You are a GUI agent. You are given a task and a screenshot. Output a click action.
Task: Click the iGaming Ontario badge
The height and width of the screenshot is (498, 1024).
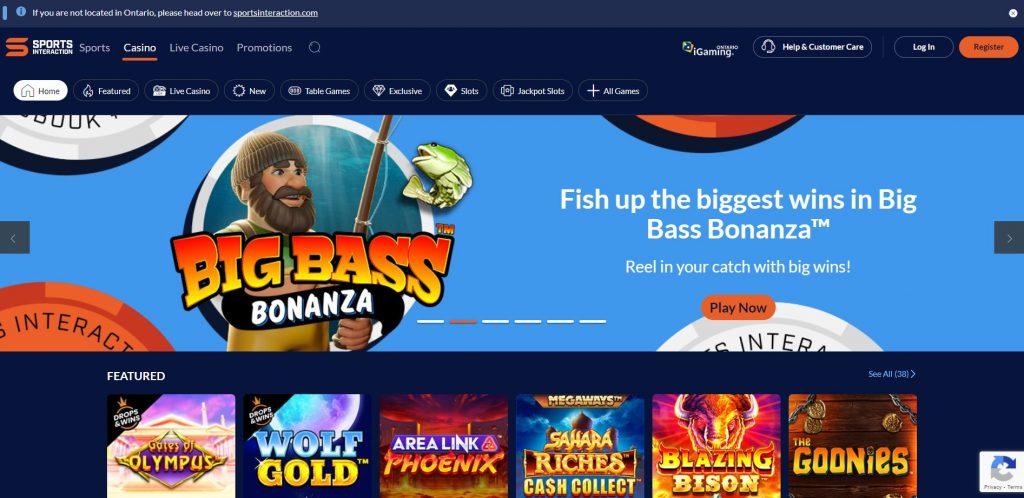pyautogui.click(x=710, y=48)
